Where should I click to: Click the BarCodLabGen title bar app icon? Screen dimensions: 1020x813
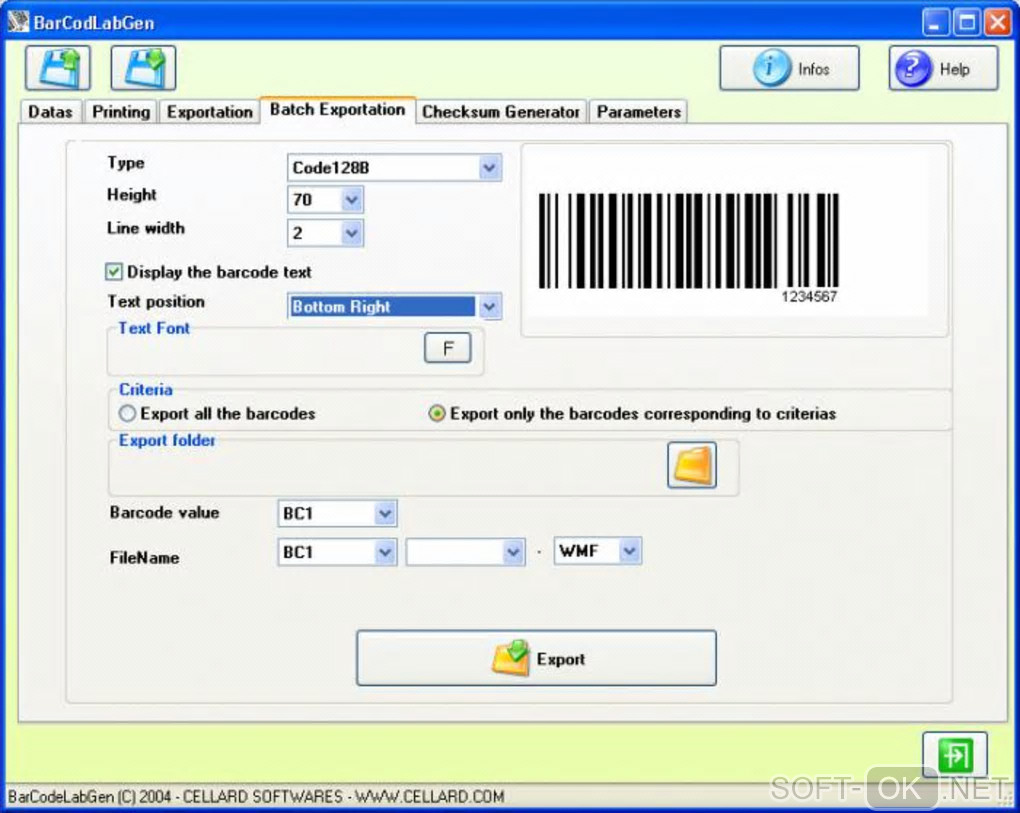coord(18,21)
